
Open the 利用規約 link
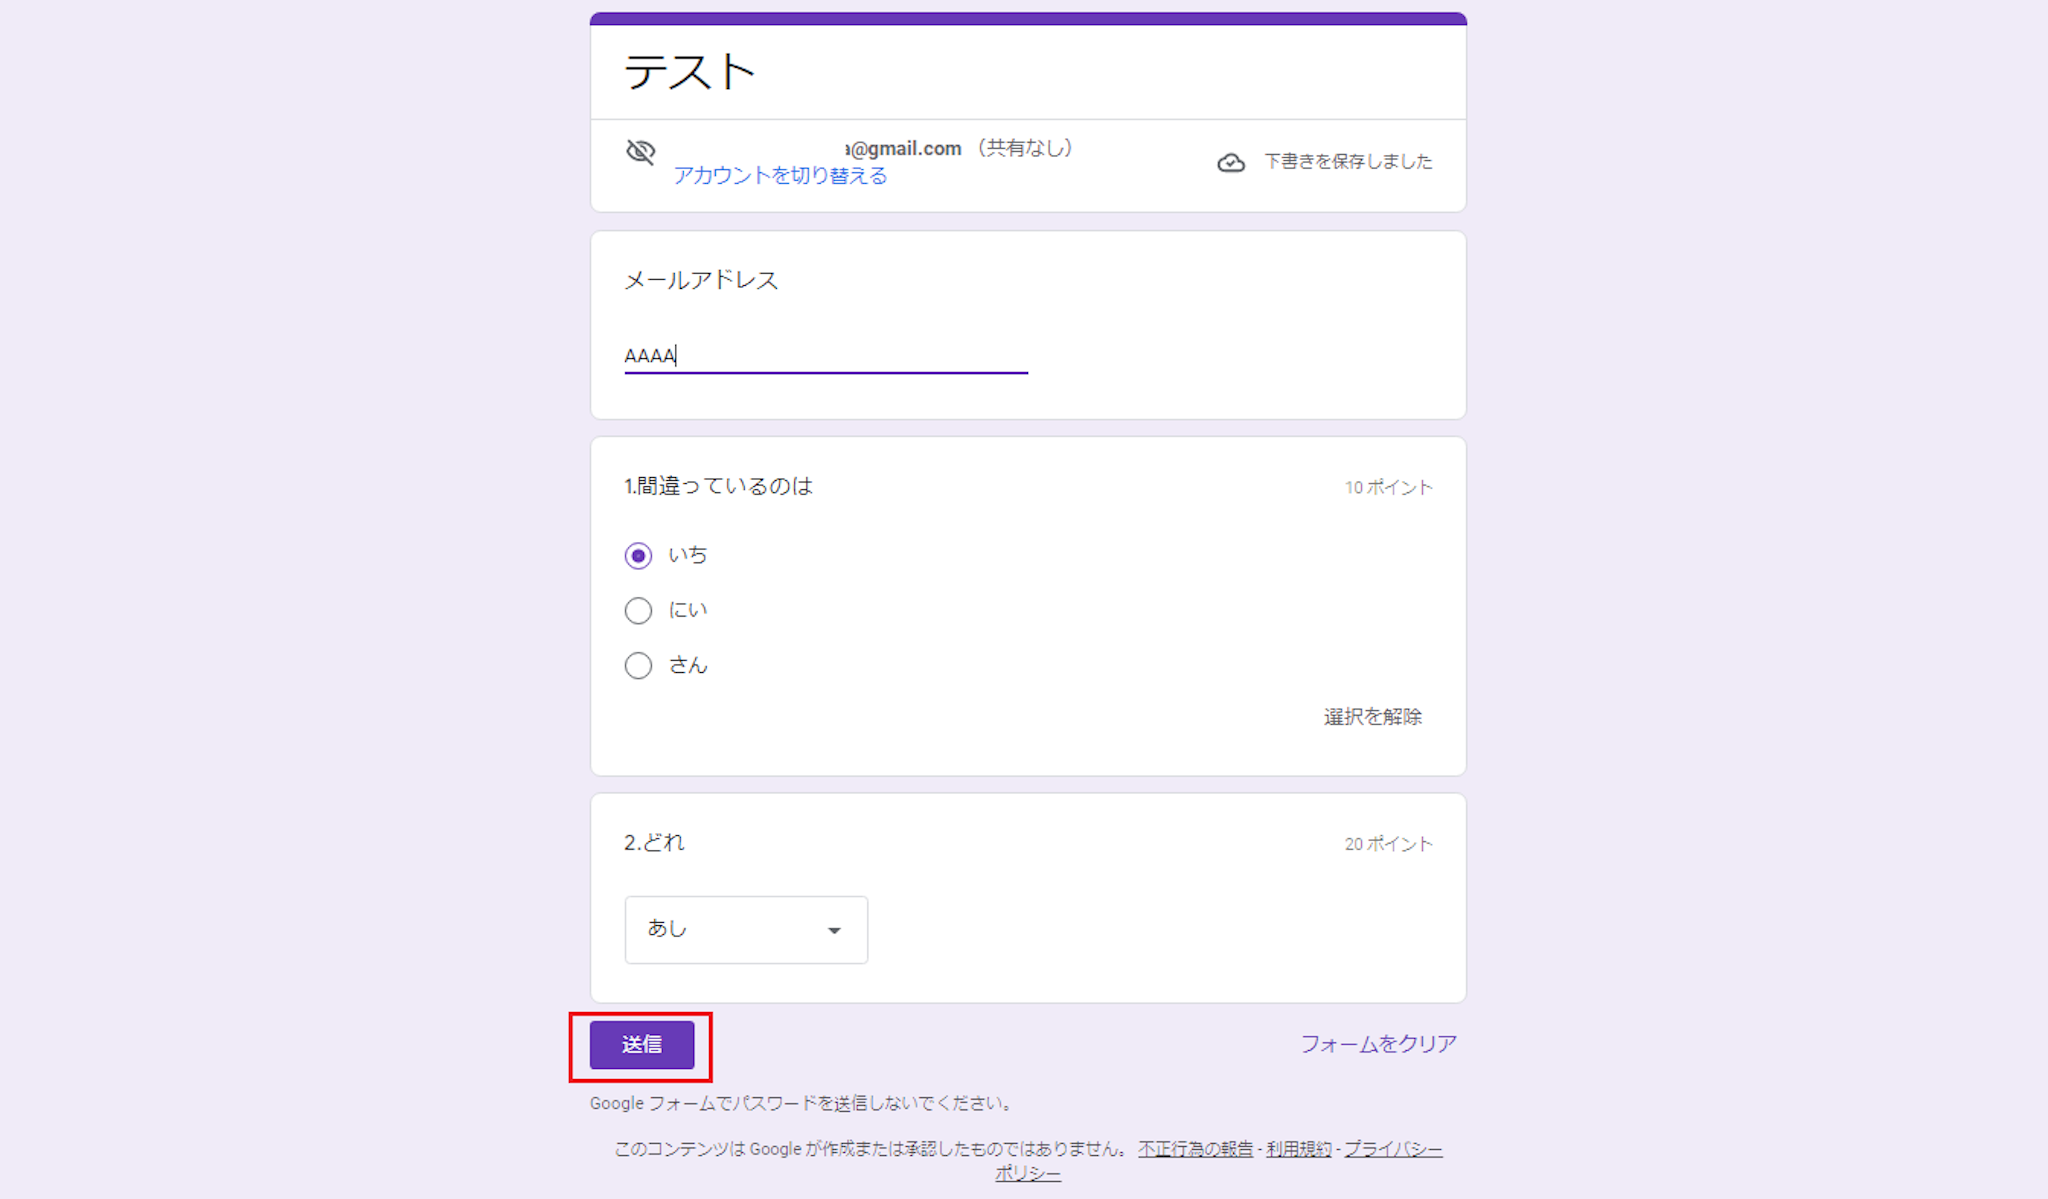tap(1298, 1149)
